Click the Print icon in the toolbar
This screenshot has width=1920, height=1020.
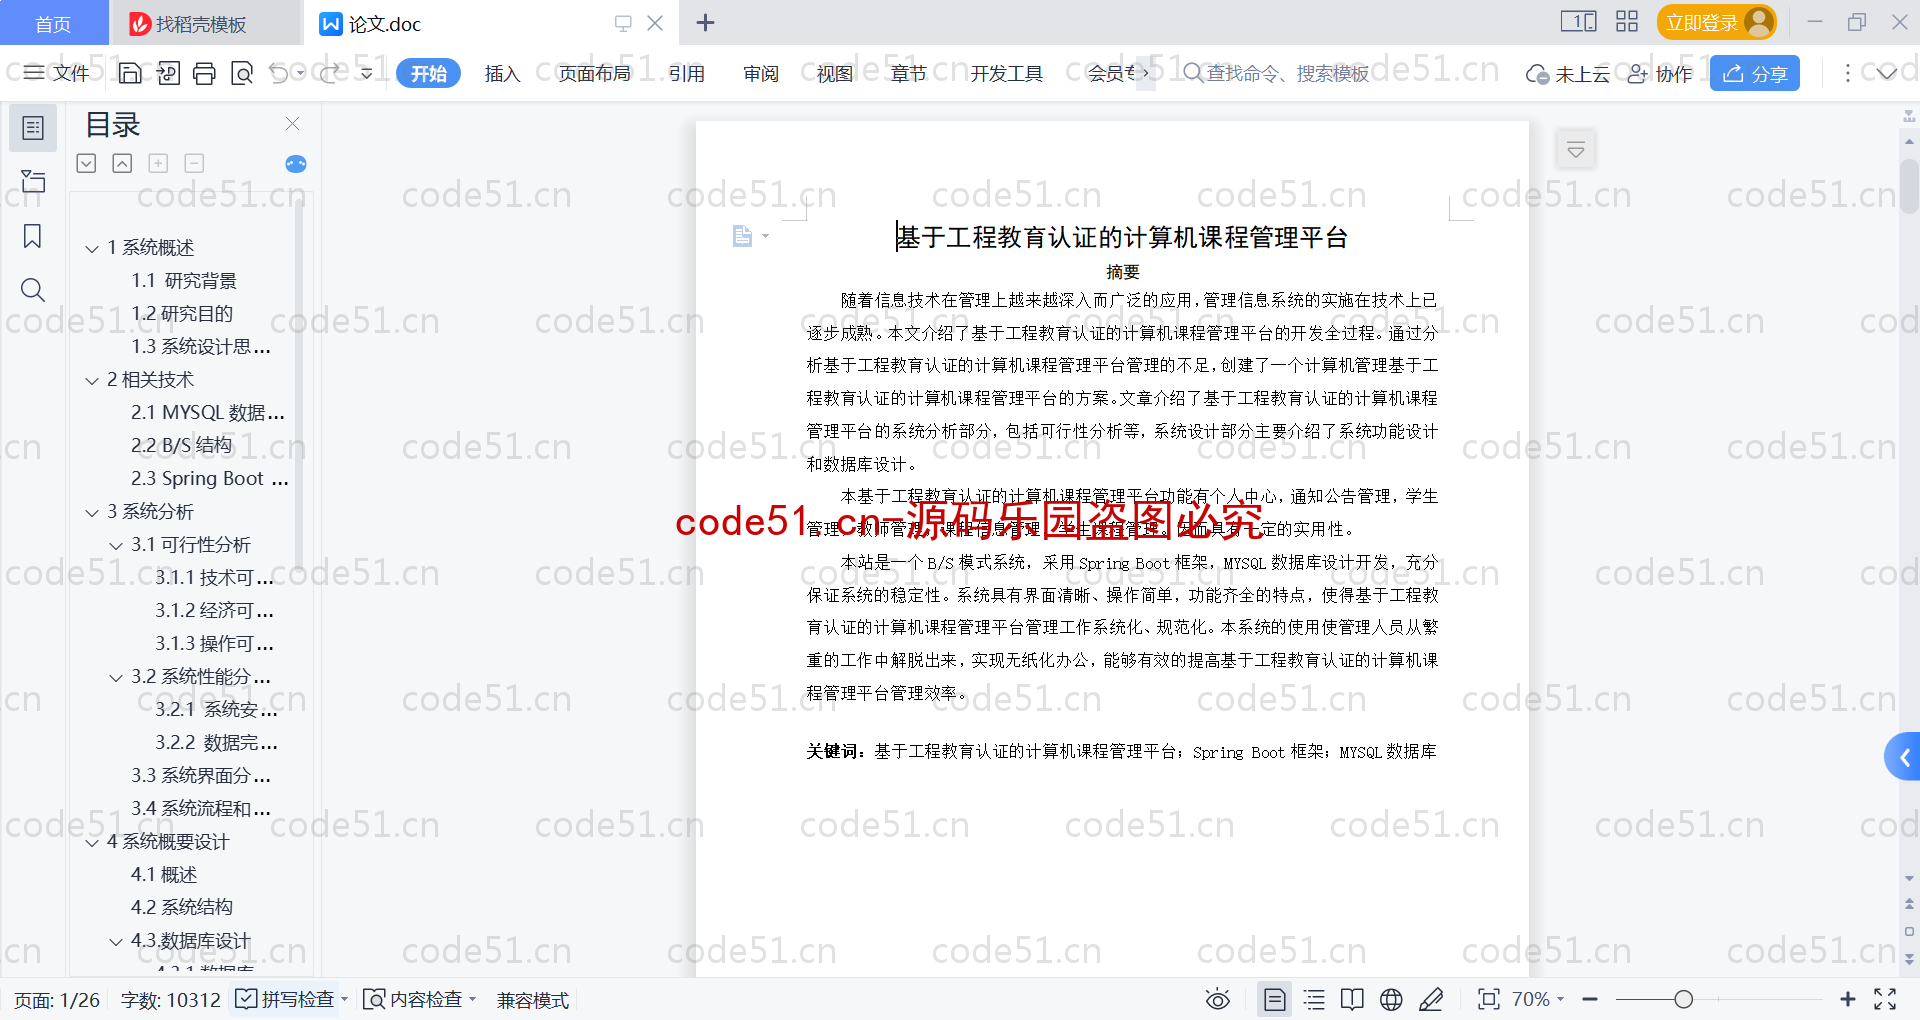[x=204, y=73]
